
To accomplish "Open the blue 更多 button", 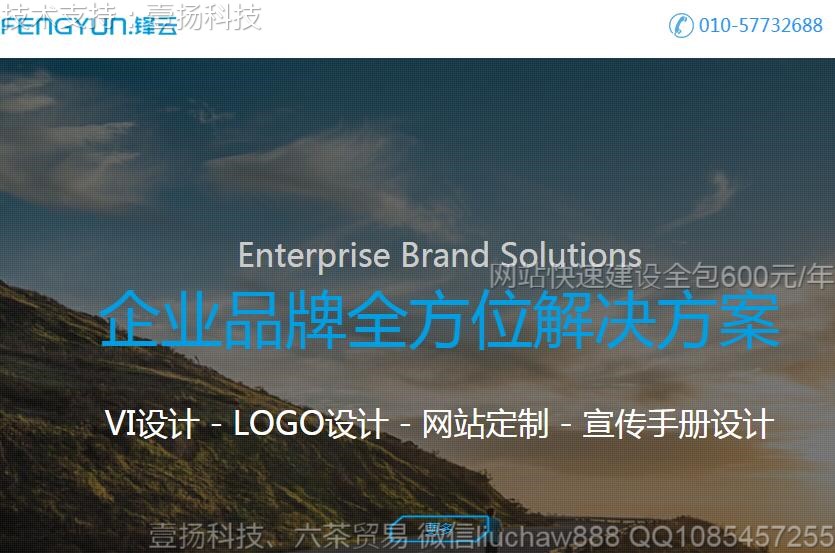I will point(444,528).
